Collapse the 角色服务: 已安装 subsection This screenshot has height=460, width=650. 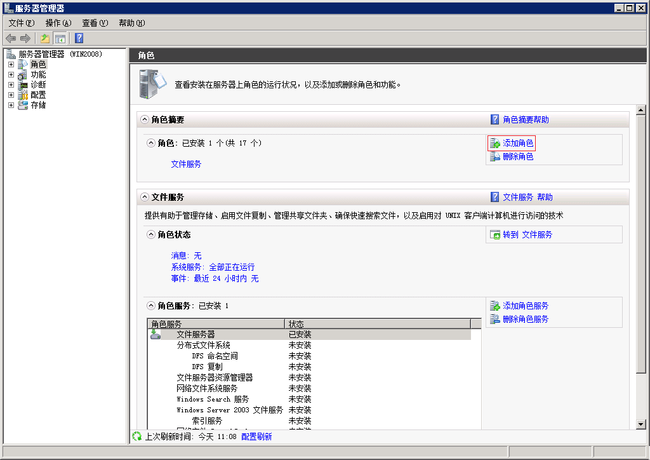tap(151, 306)
